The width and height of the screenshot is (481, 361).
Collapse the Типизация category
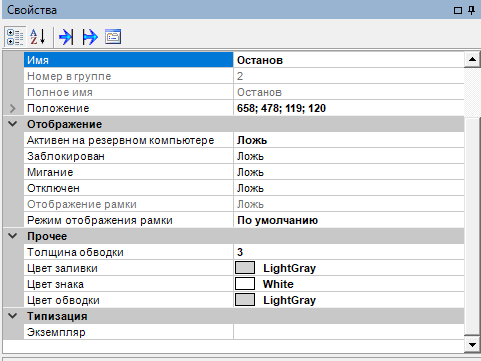point(13,316)
